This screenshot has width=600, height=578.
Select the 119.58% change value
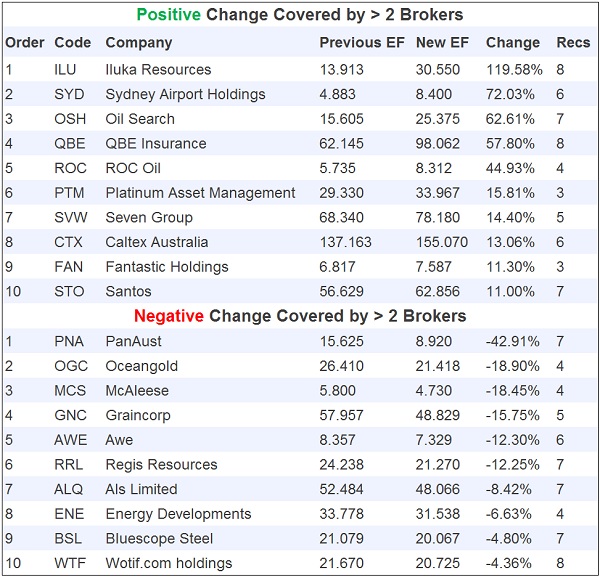pos(513,70)
